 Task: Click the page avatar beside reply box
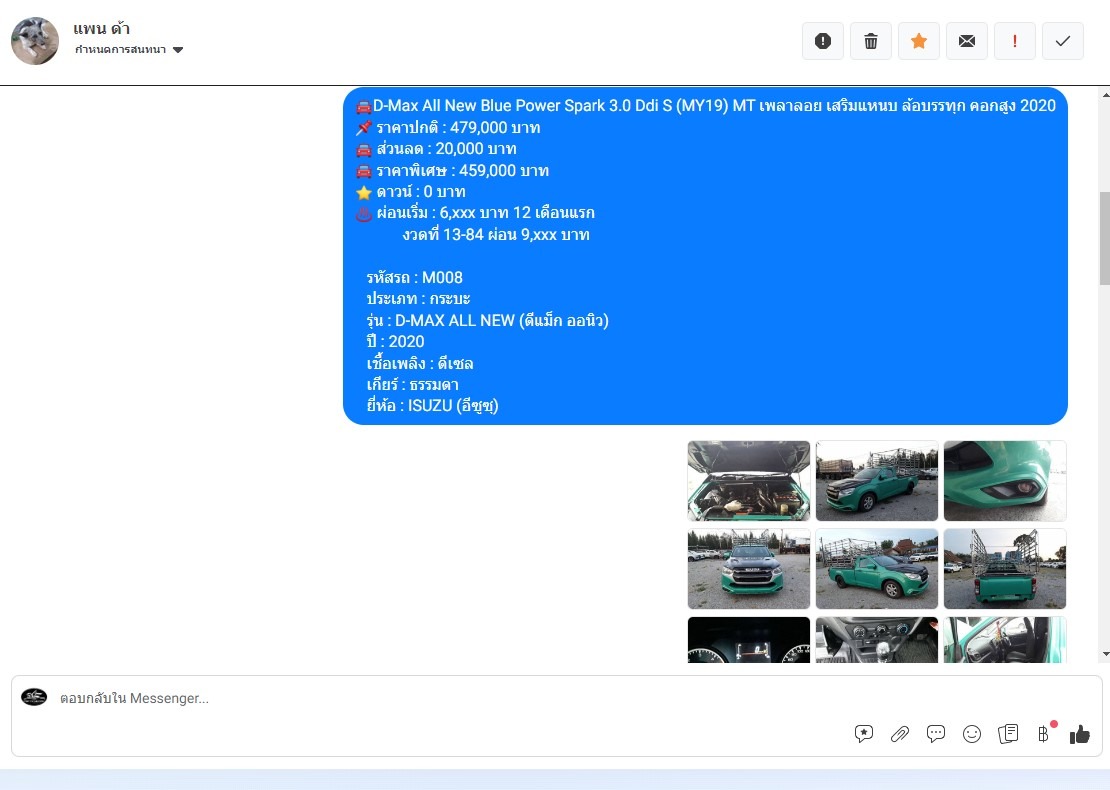click(34, 697)
